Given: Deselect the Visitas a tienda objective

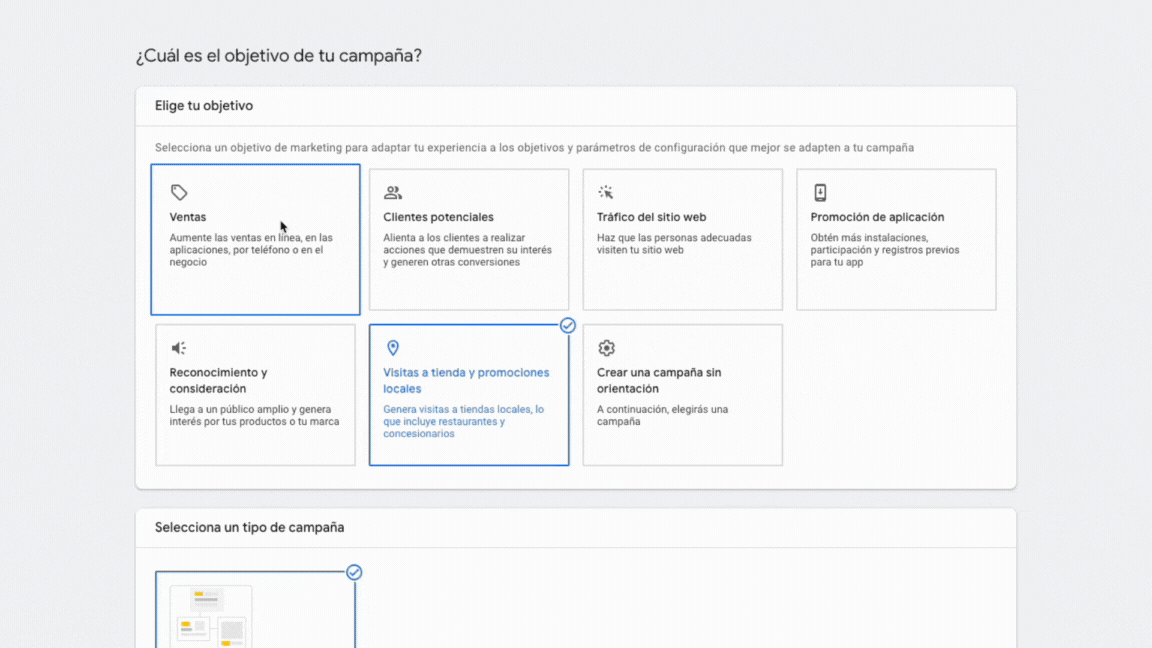Looking at the screenshot, I should coord(469,395).
